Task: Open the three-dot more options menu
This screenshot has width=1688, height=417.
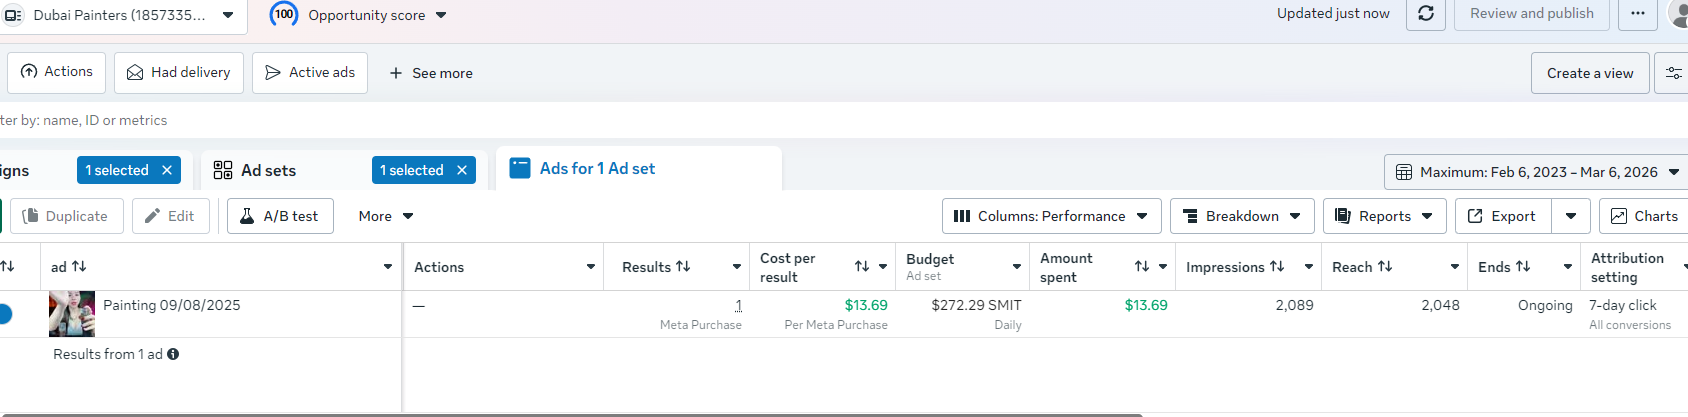Action: point(1637,14)
